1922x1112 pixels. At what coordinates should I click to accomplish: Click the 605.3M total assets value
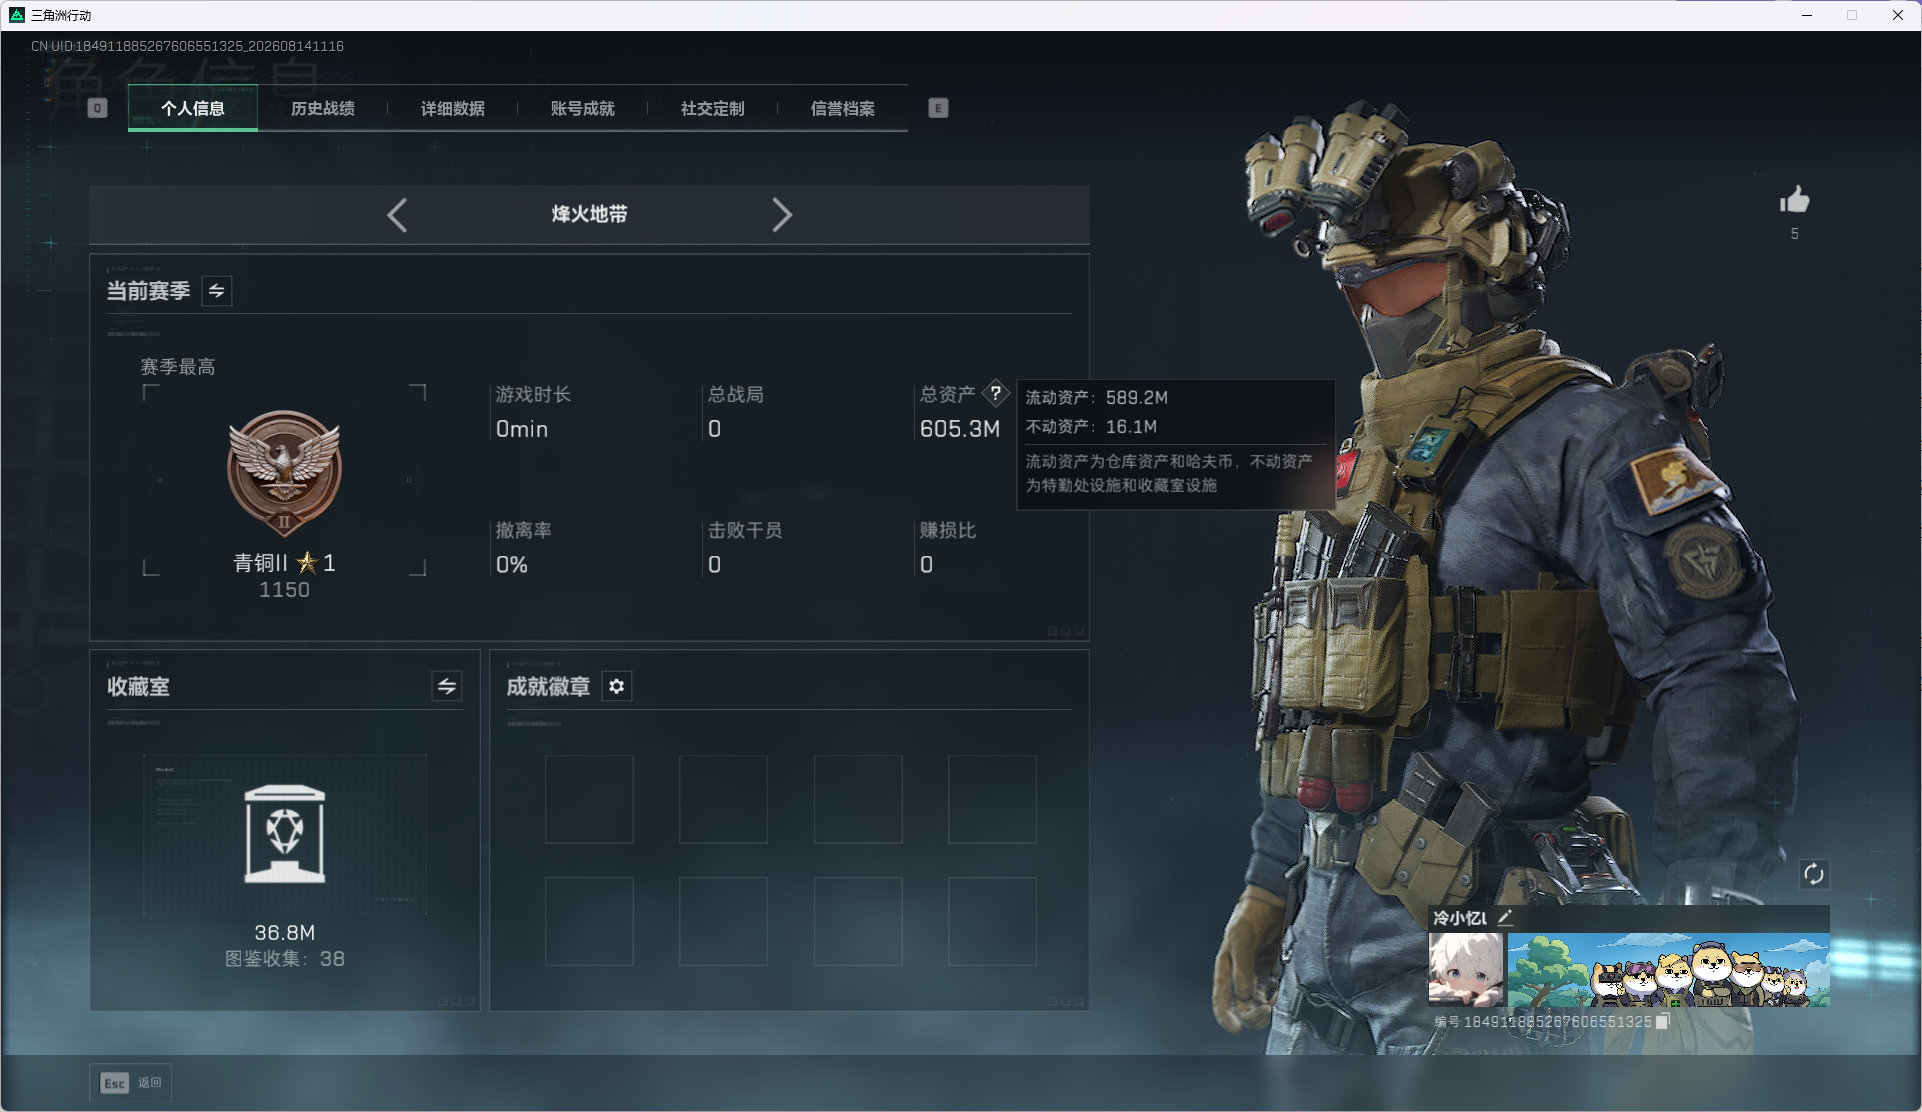tap(960, 429)
